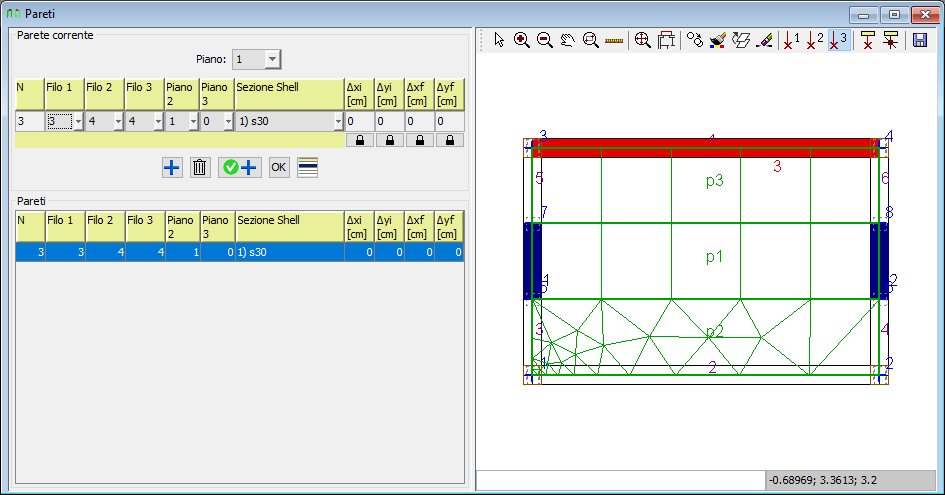Expand the Sezione Shell combo box

[338, 121]
